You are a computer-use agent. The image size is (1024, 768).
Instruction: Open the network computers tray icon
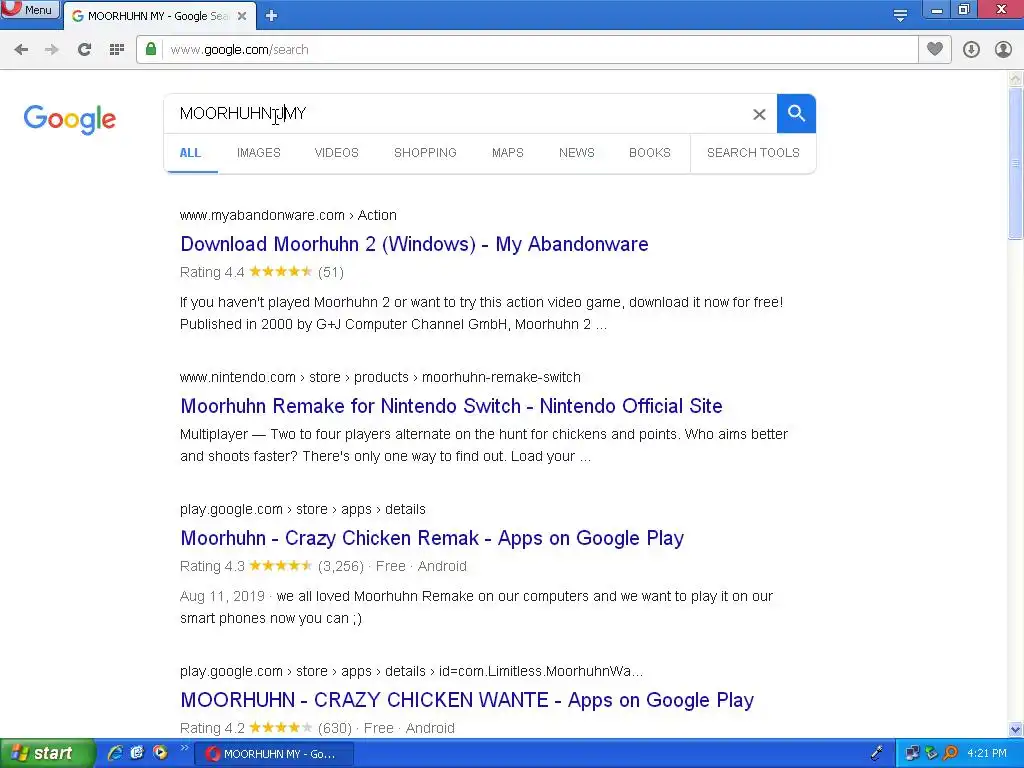912,754
